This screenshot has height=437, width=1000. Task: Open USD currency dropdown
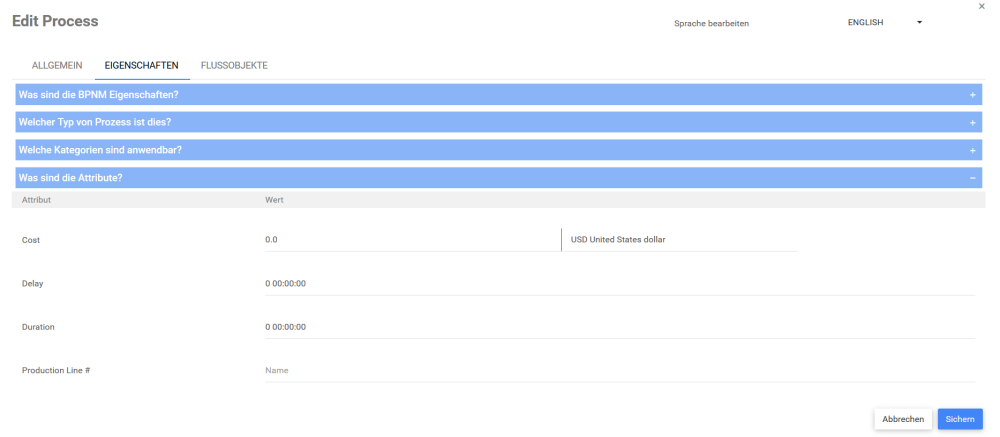pos(680,240)
